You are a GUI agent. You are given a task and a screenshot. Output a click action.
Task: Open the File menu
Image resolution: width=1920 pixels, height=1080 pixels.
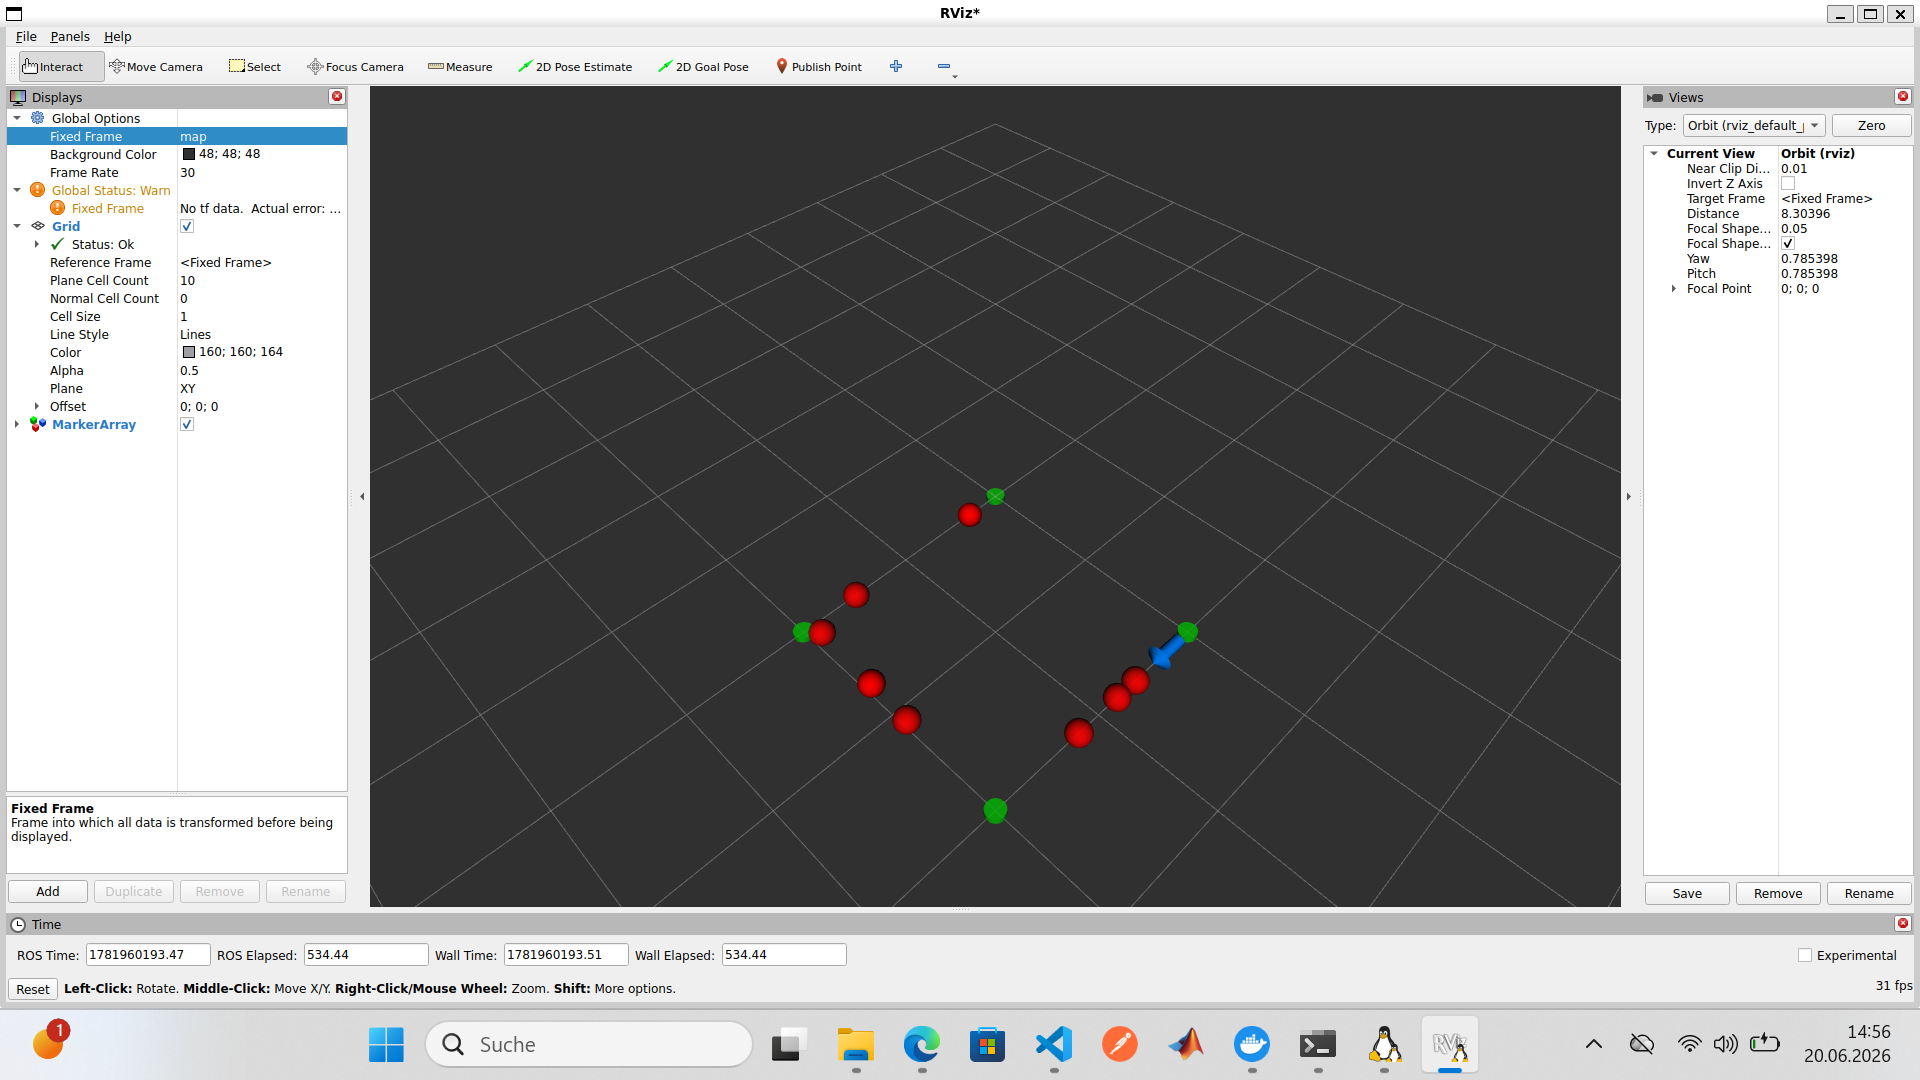point(26,36)
